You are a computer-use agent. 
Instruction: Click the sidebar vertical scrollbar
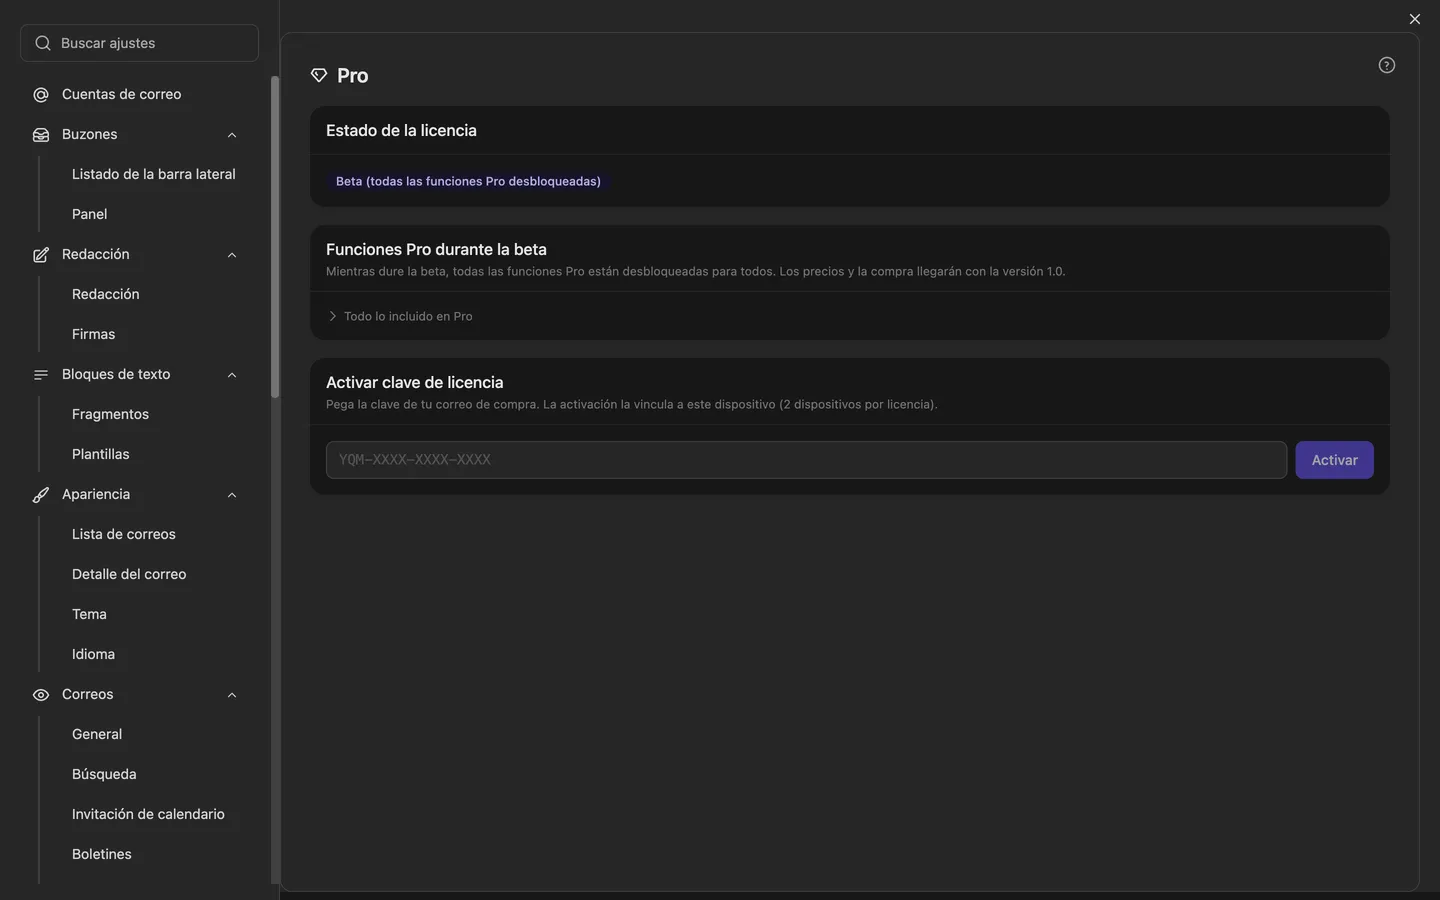click(275, 237)
